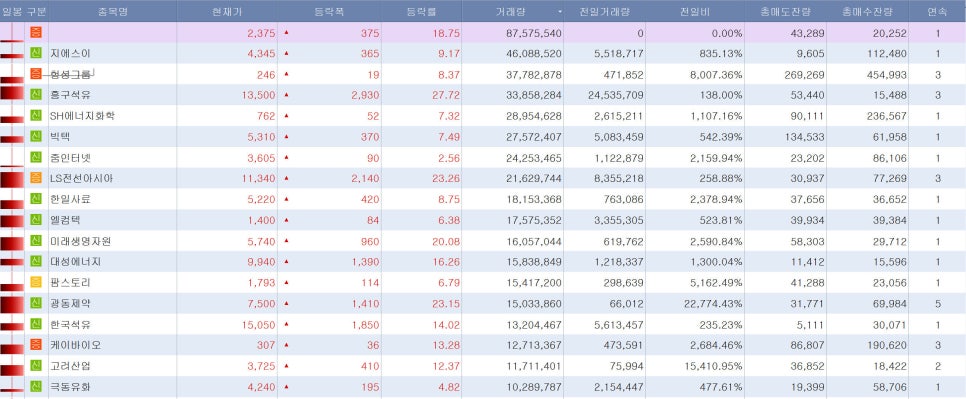
Task: Click the yellow badge beside 팜스토리
Action: (x=36, y=283)
